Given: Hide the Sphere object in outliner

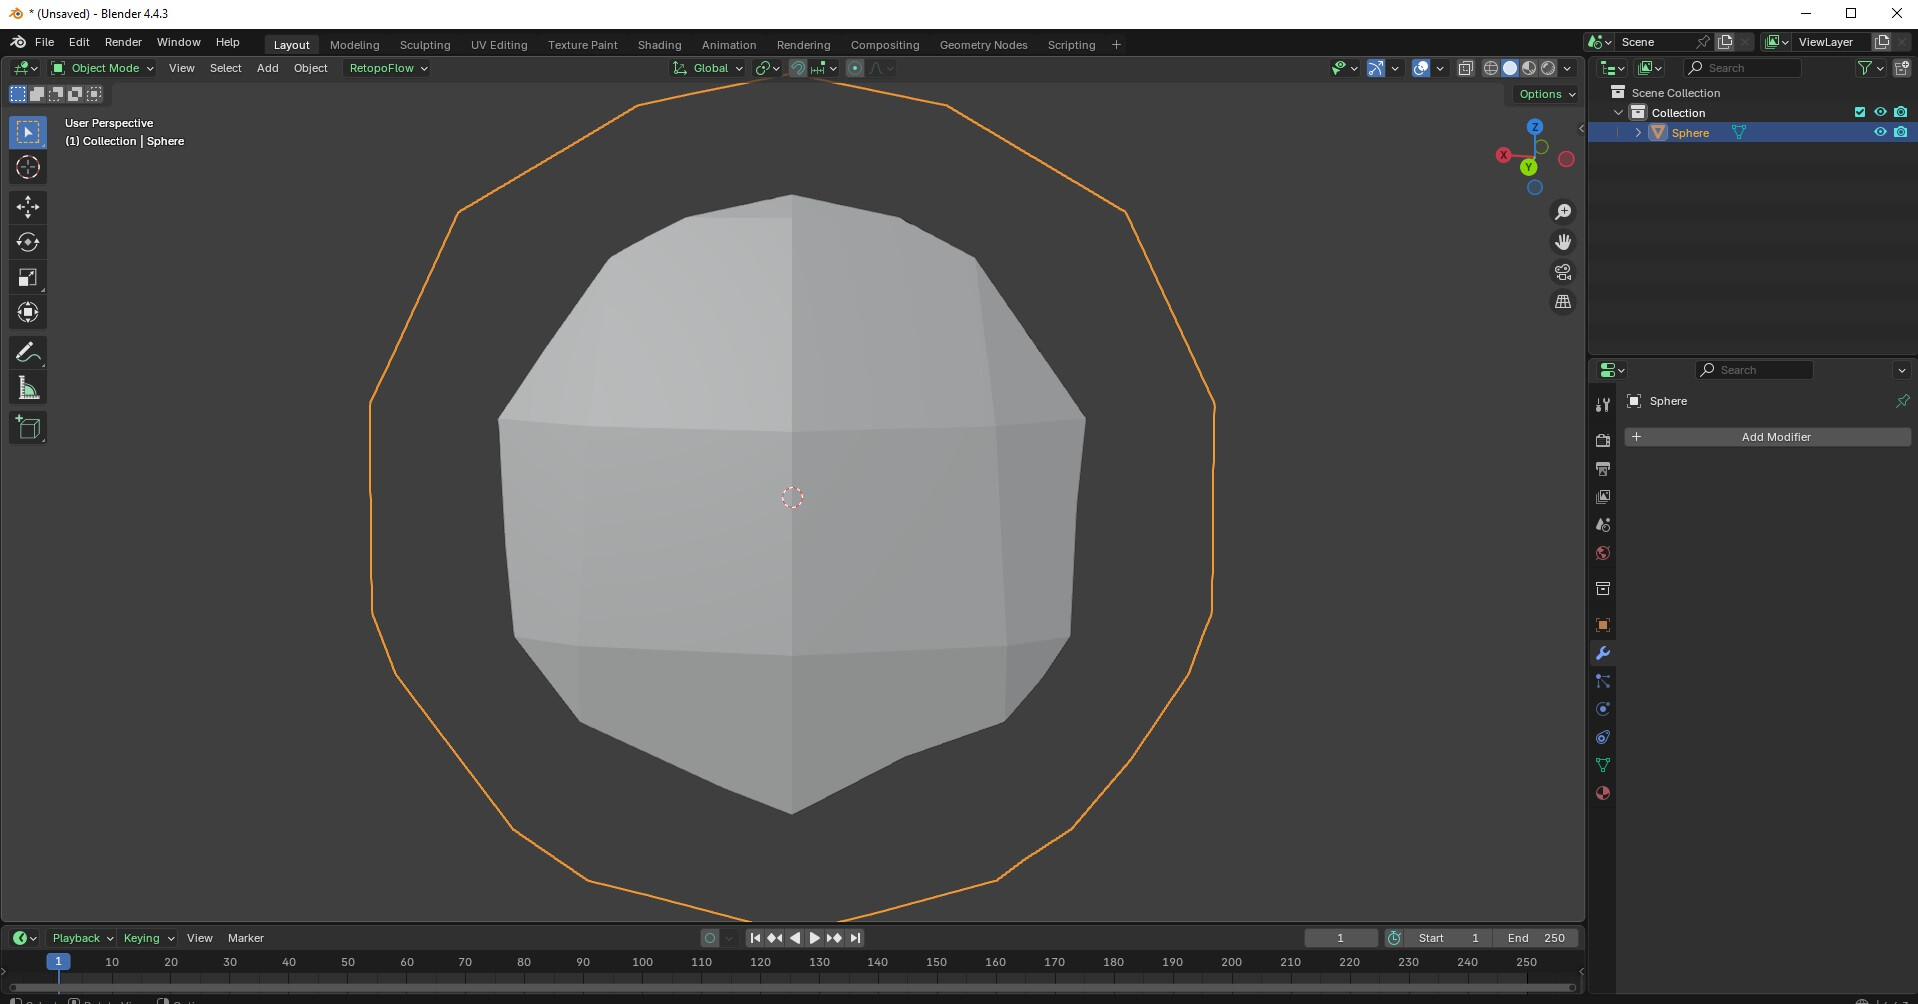Looking at the screenshot, I should coord(1880,132).
